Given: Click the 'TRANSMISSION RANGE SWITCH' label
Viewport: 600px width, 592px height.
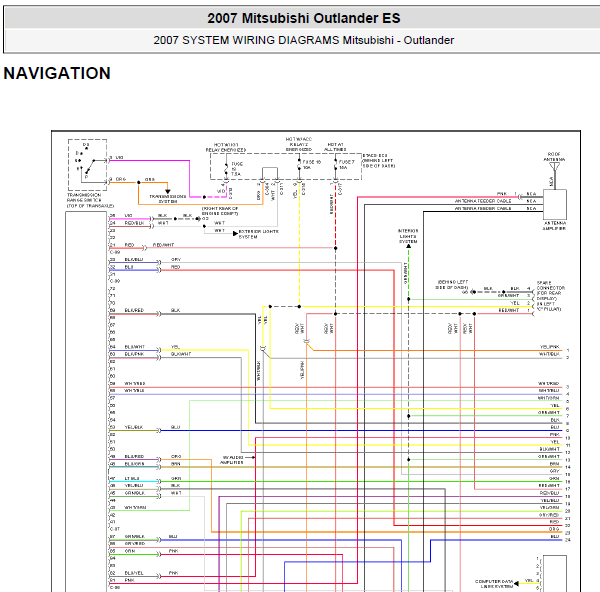Looking at the screenshot, I should [84, 197].
